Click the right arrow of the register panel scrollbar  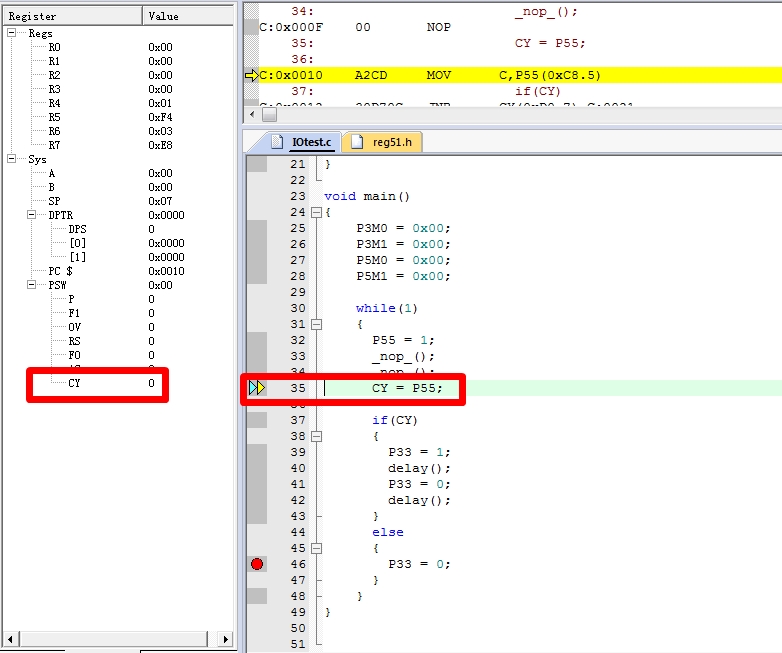225,639
